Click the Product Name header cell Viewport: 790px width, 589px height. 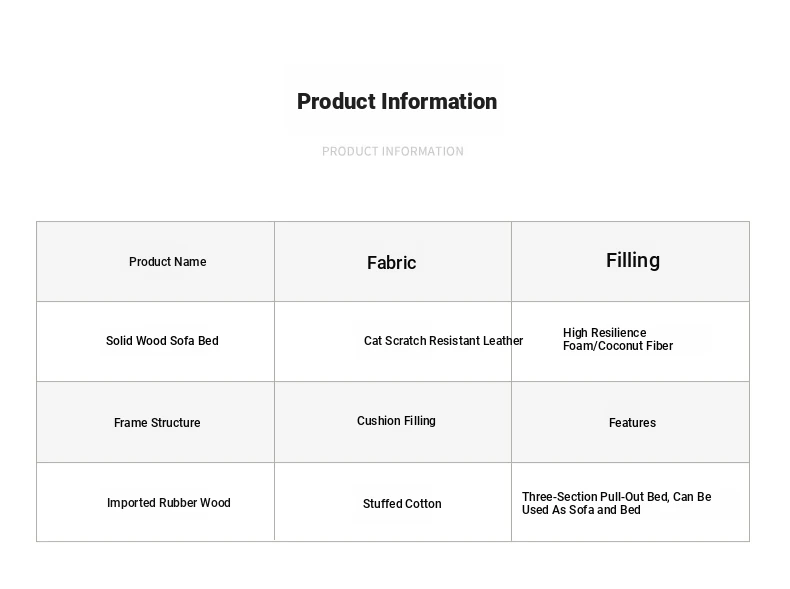tap(156, 261)
